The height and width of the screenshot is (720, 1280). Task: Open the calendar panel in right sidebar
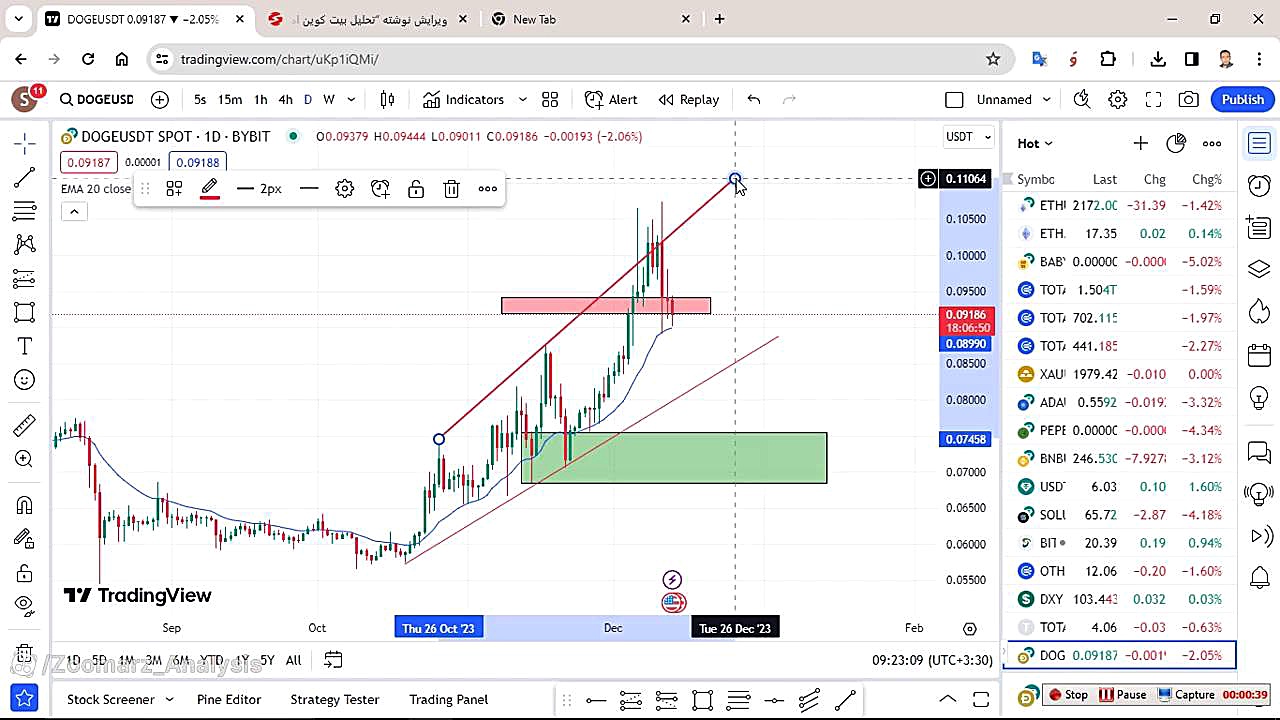[1259, 355]
